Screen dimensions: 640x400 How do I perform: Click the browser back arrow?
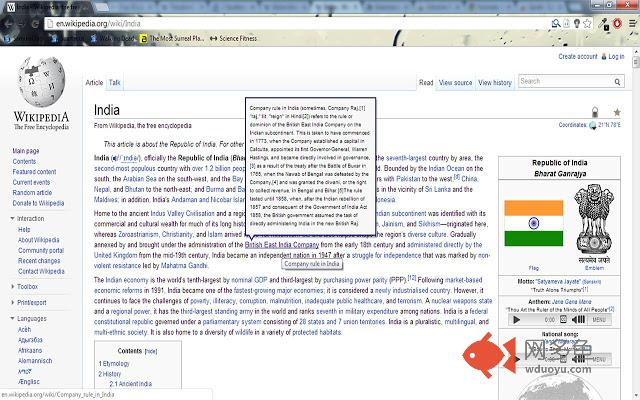click(x=10, y=22)
